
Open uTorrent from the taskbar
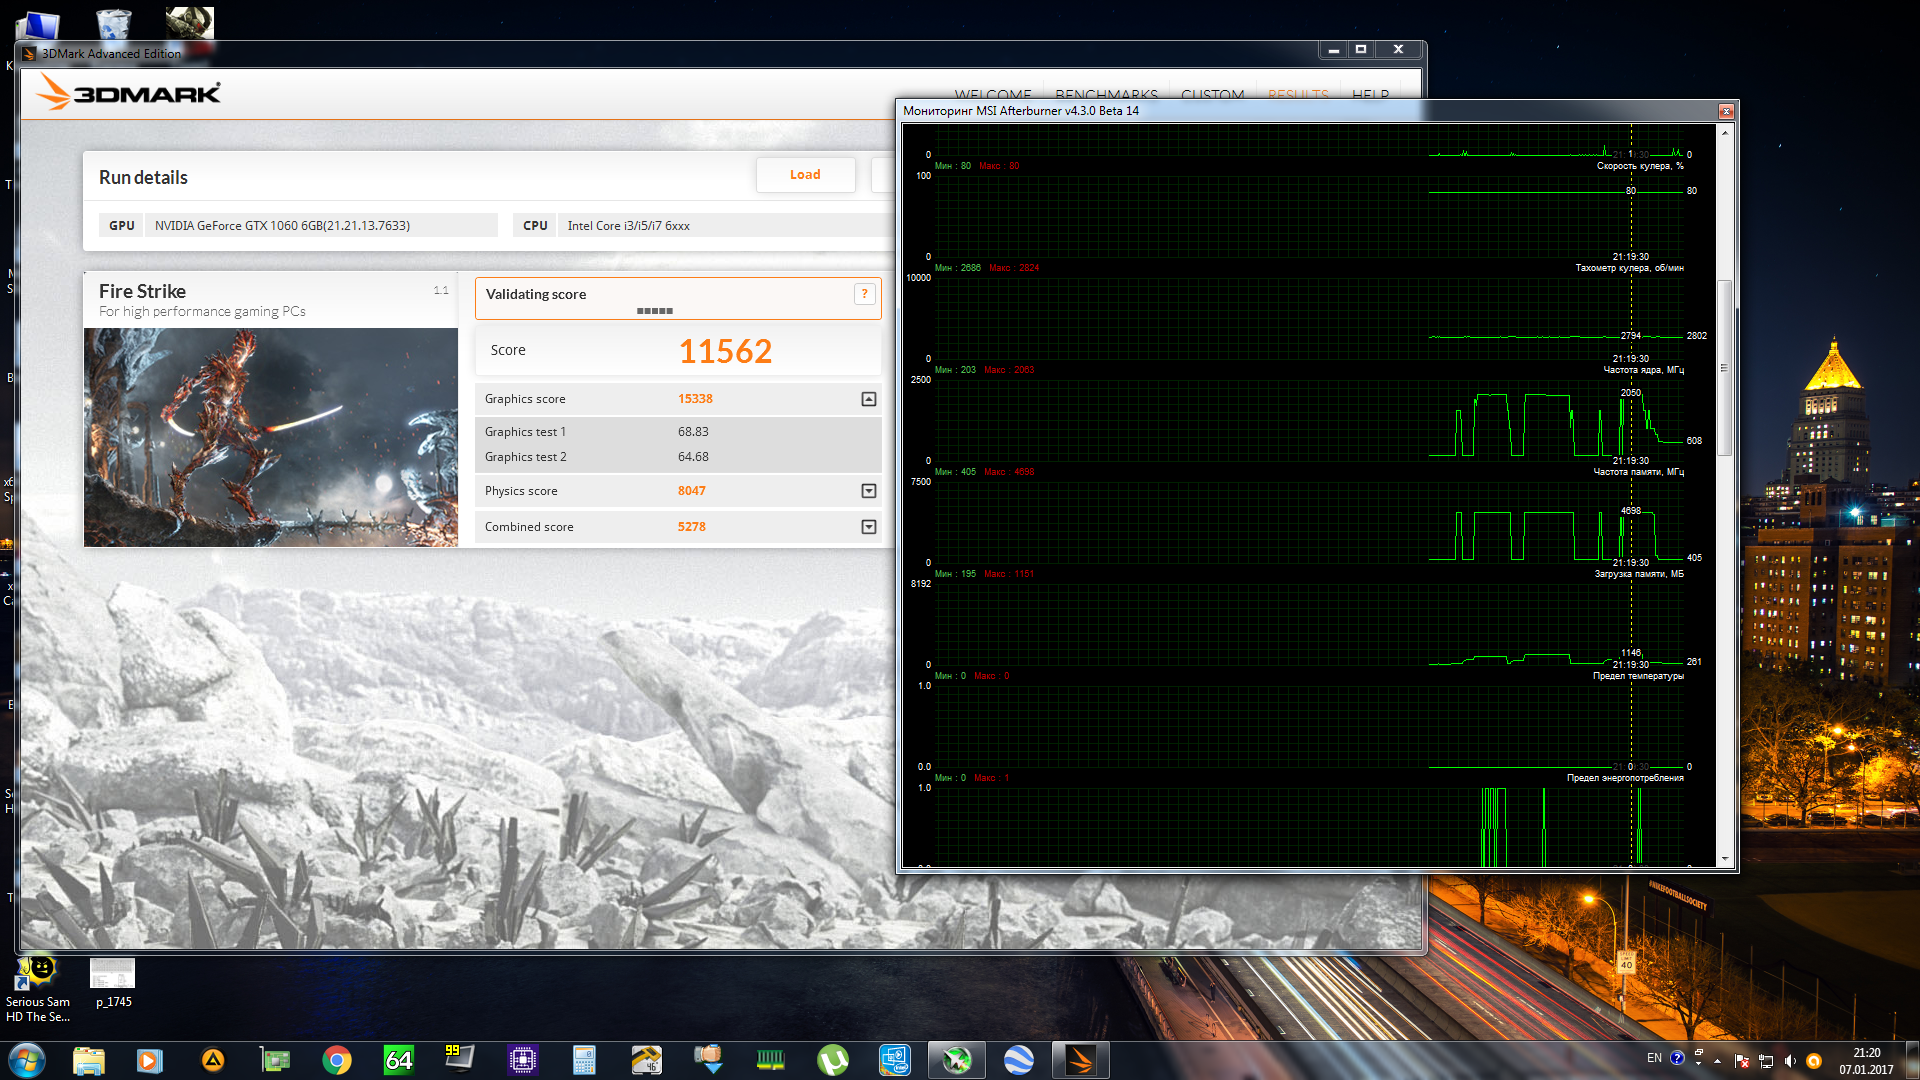(832, 1060)
